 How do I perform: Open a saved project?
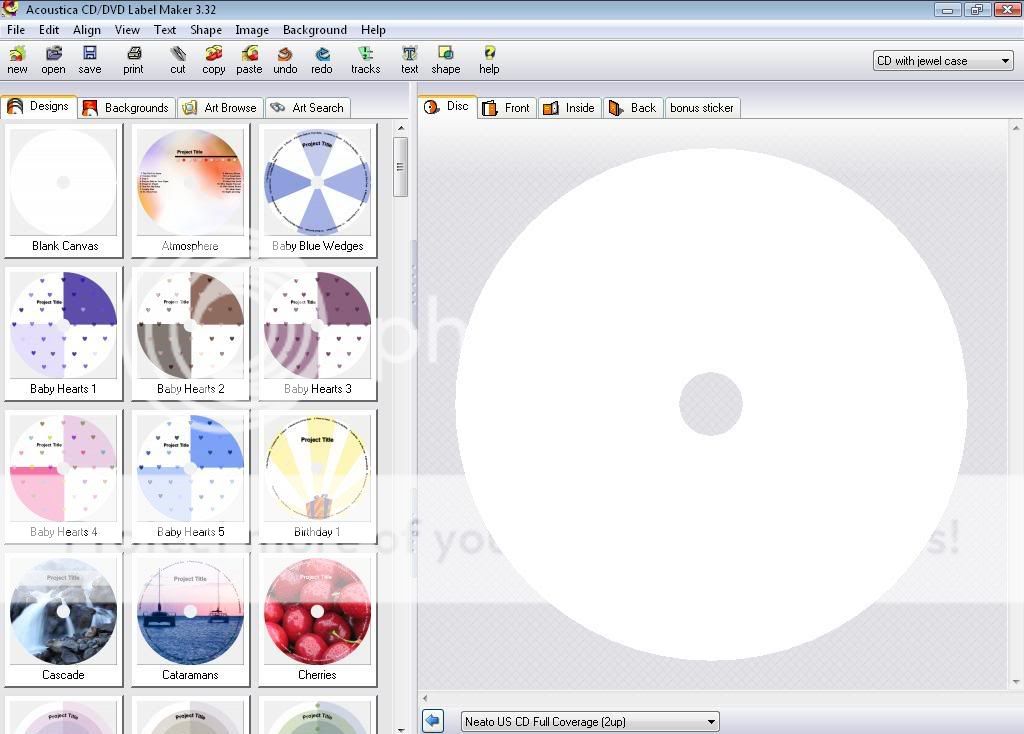pos(53,60)
